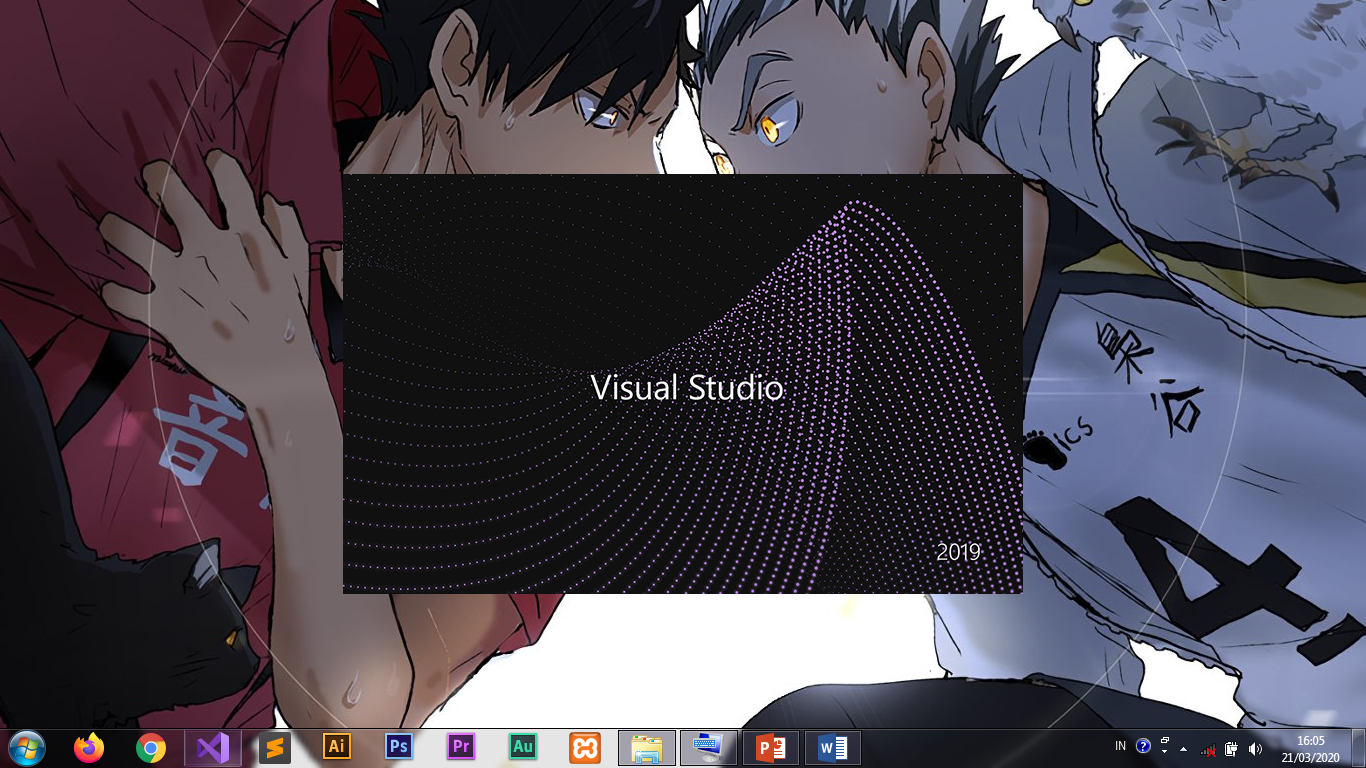The image size is (1366, 768).
Task: Open Adobe Illustrator from the taskbar
Action: point(337,747)
